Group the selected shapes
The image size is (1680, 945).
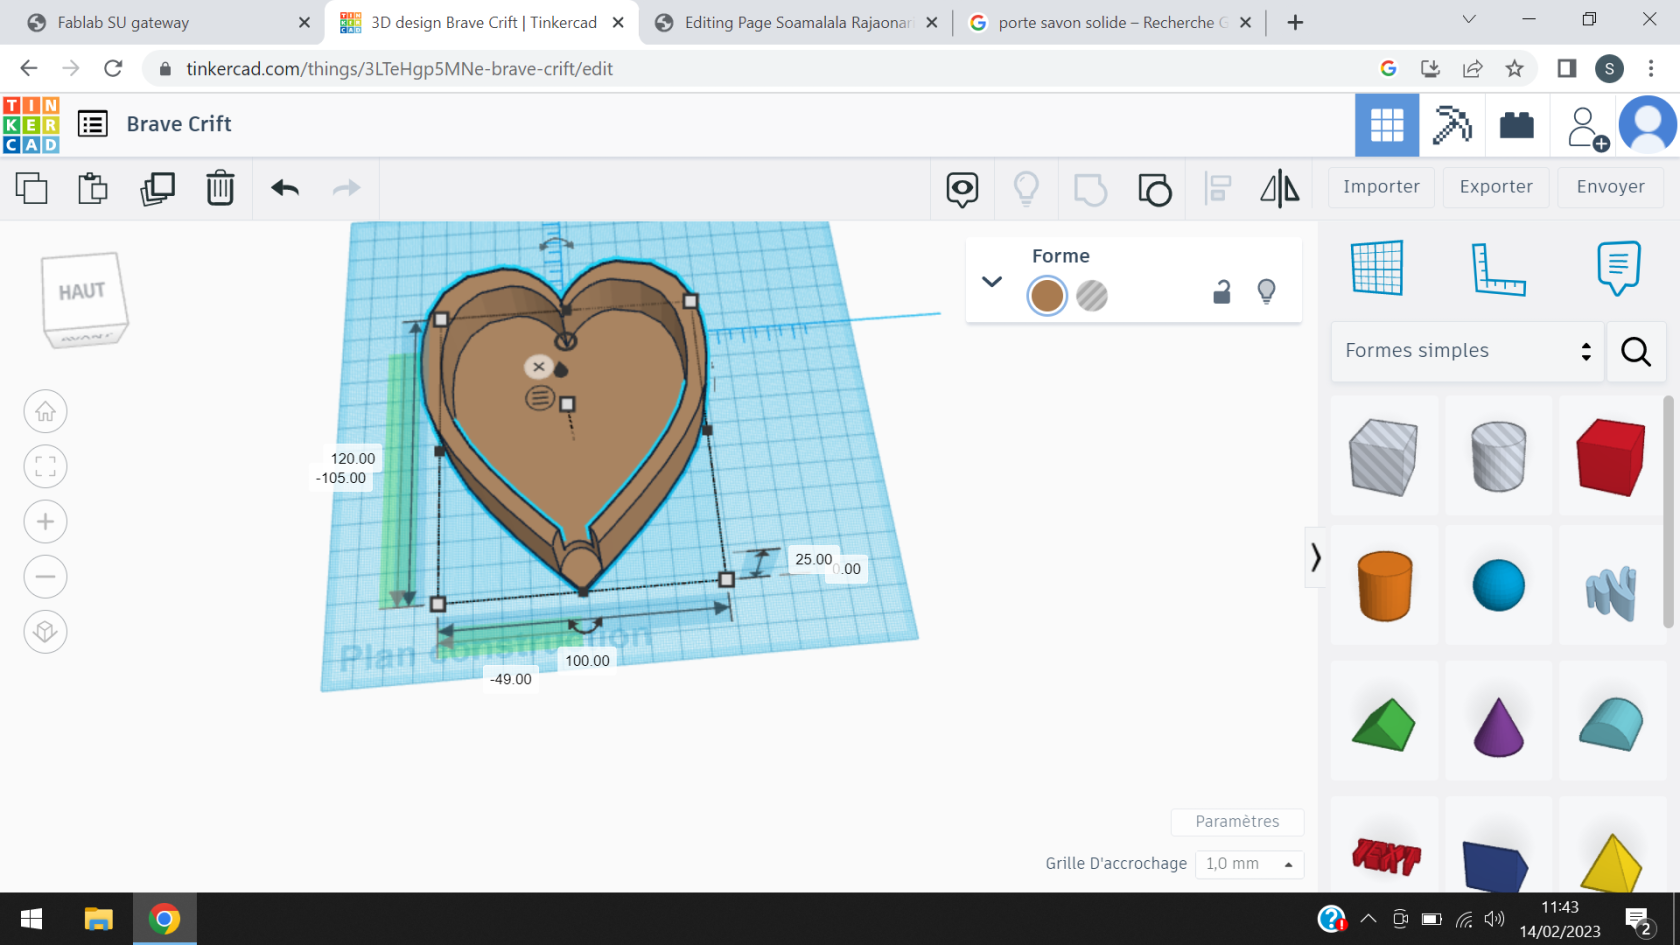click(x=1090, y=189)
